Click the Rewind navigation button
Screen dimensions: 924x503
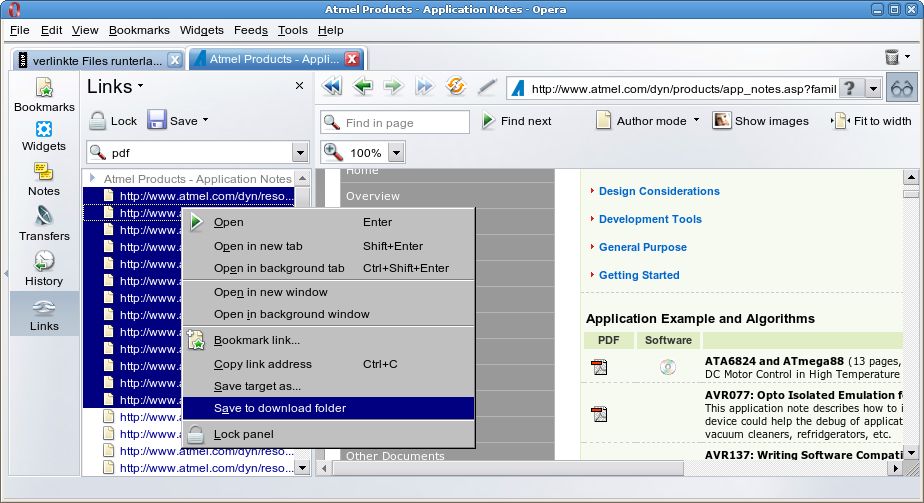coord(332,87)
